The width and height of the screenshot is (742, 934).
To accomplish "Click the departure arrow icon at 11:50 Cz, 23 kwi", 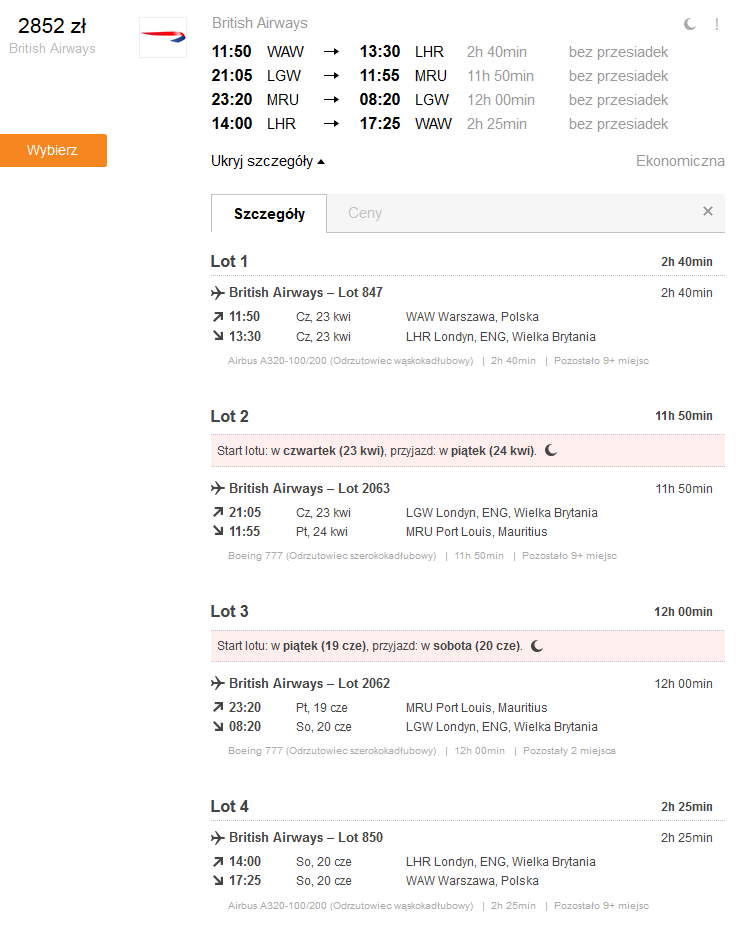I will click(x=218, y=316).
